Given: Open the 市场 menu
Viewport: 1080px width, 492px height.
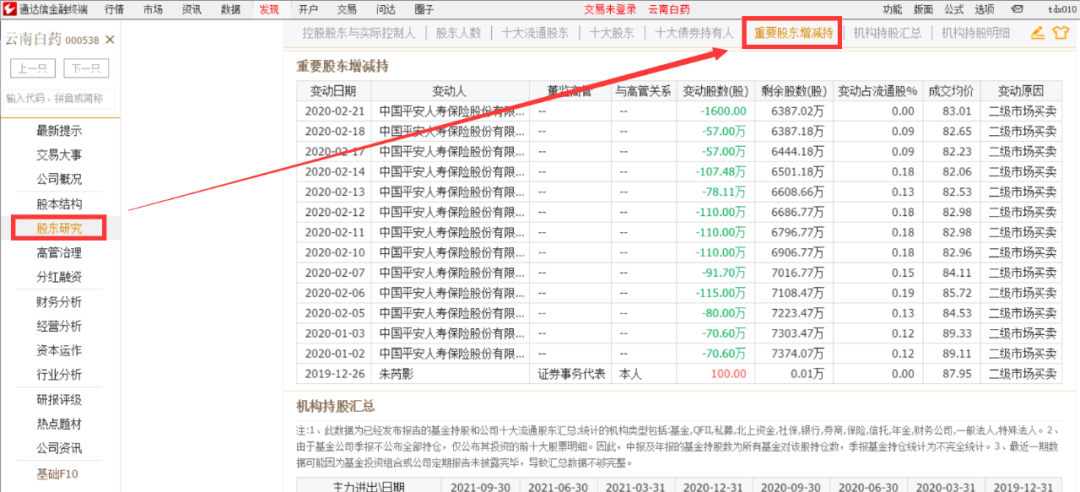Looking at the screenshot, I should [154, 9].
